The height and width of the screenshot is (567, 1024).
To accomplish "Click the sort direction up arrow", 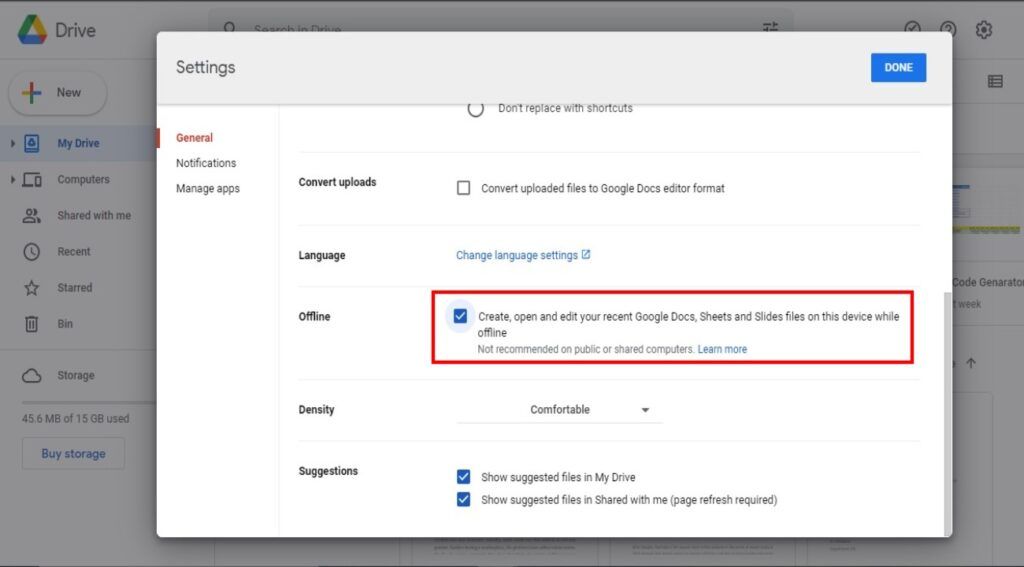I will [971, 364].
